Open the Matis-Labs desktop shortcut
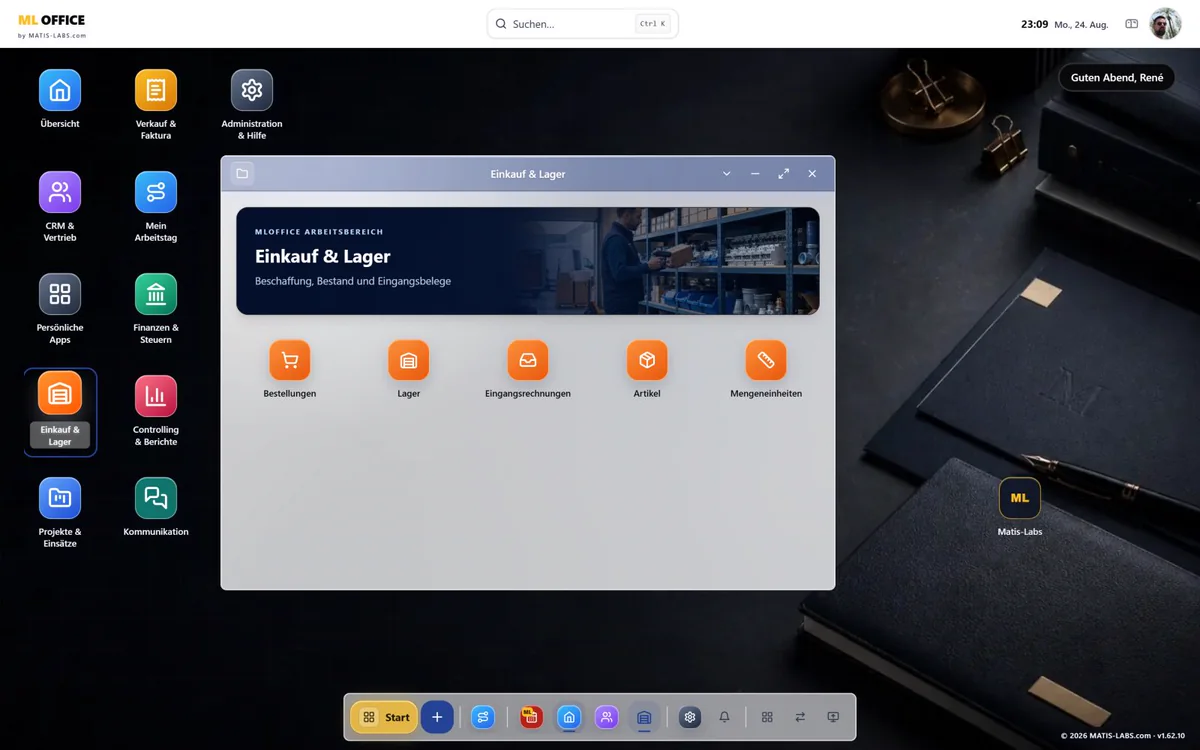The width and height of the screenshot is (1200, 750). point(1020,507)
